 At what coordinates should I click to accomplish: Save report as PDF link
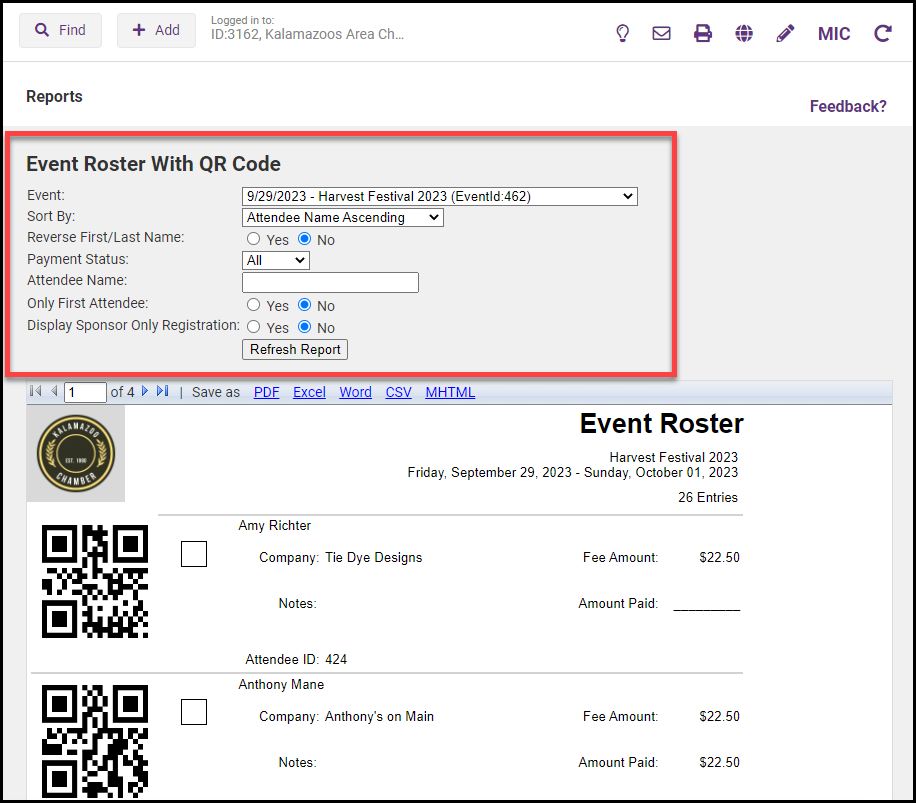(x=266, y=392)
